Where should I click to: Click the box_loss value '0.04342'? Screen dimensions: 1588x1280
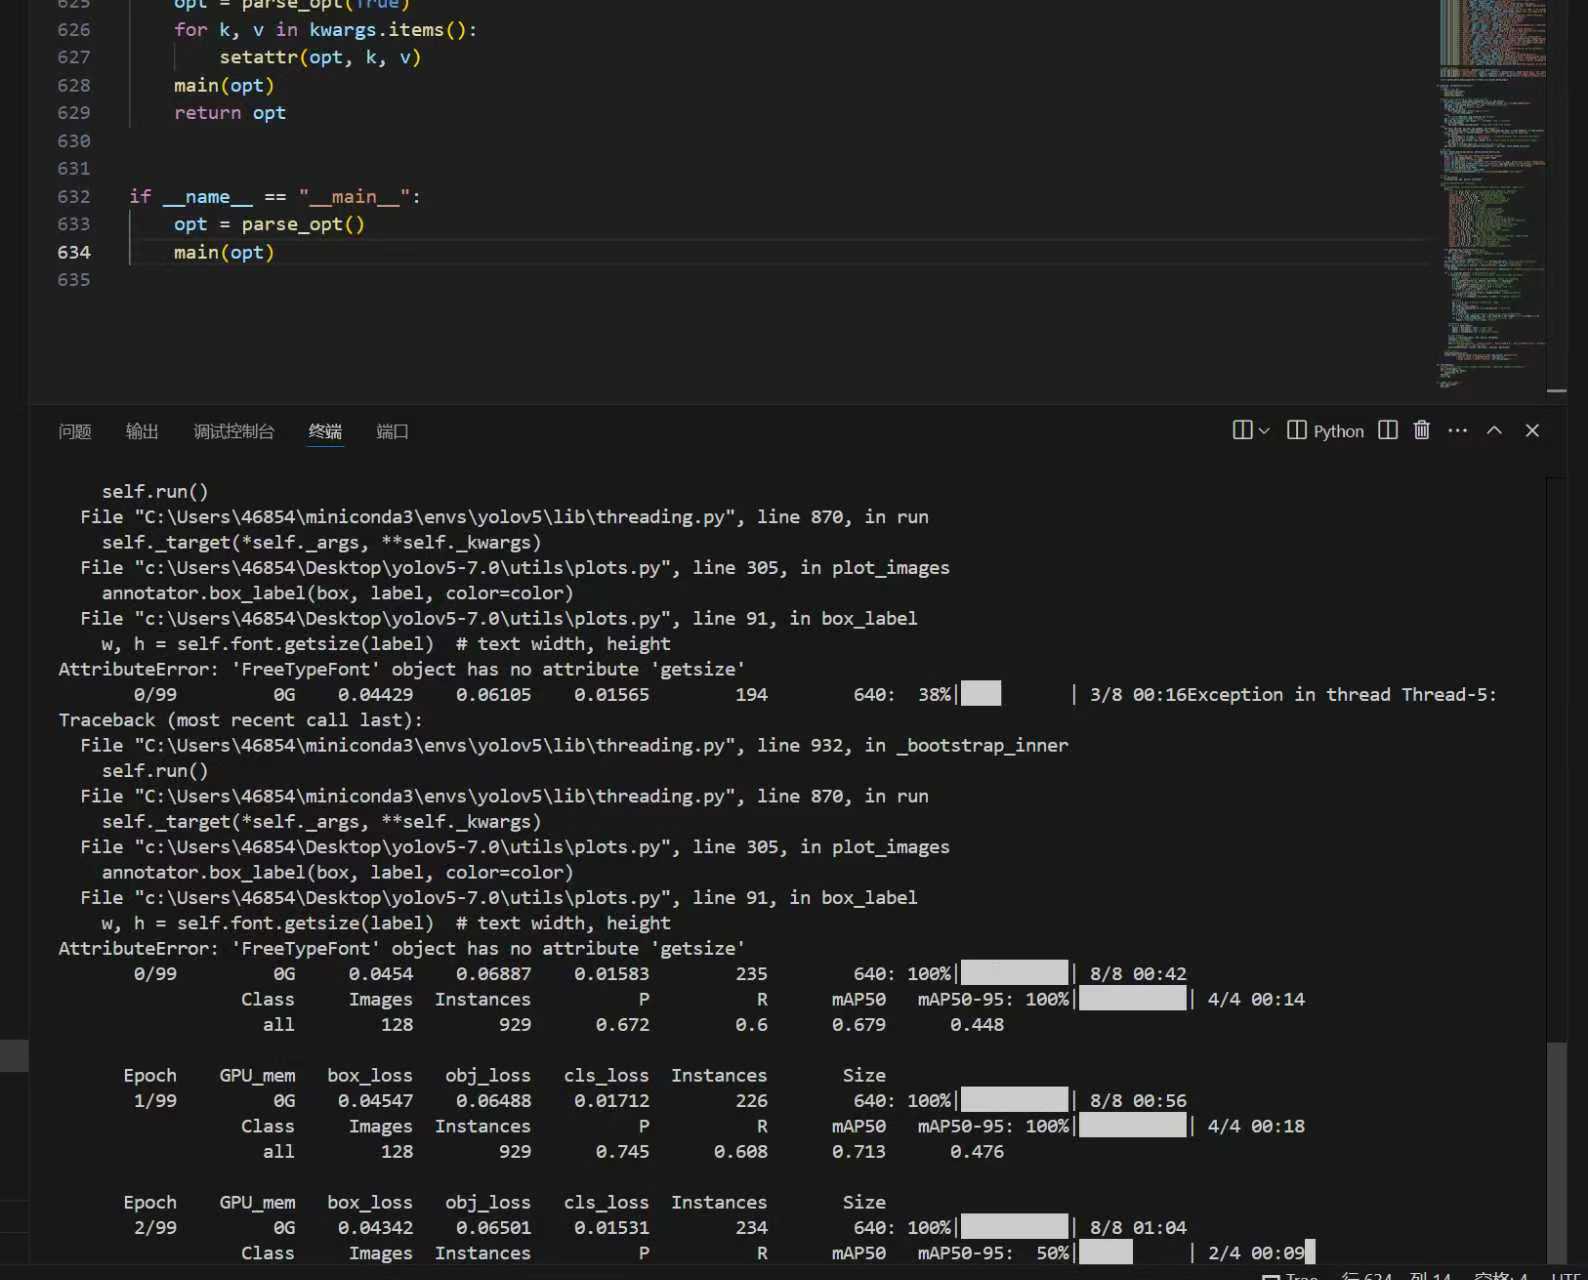tap(375, 1227)
